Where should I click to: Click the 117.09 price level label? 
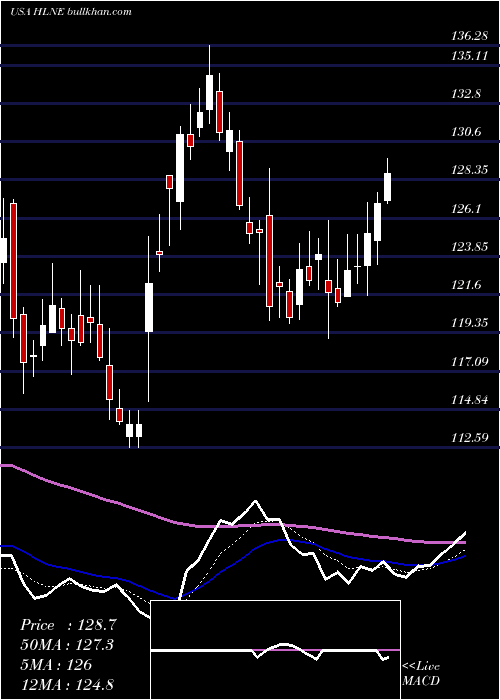[469, 362]
